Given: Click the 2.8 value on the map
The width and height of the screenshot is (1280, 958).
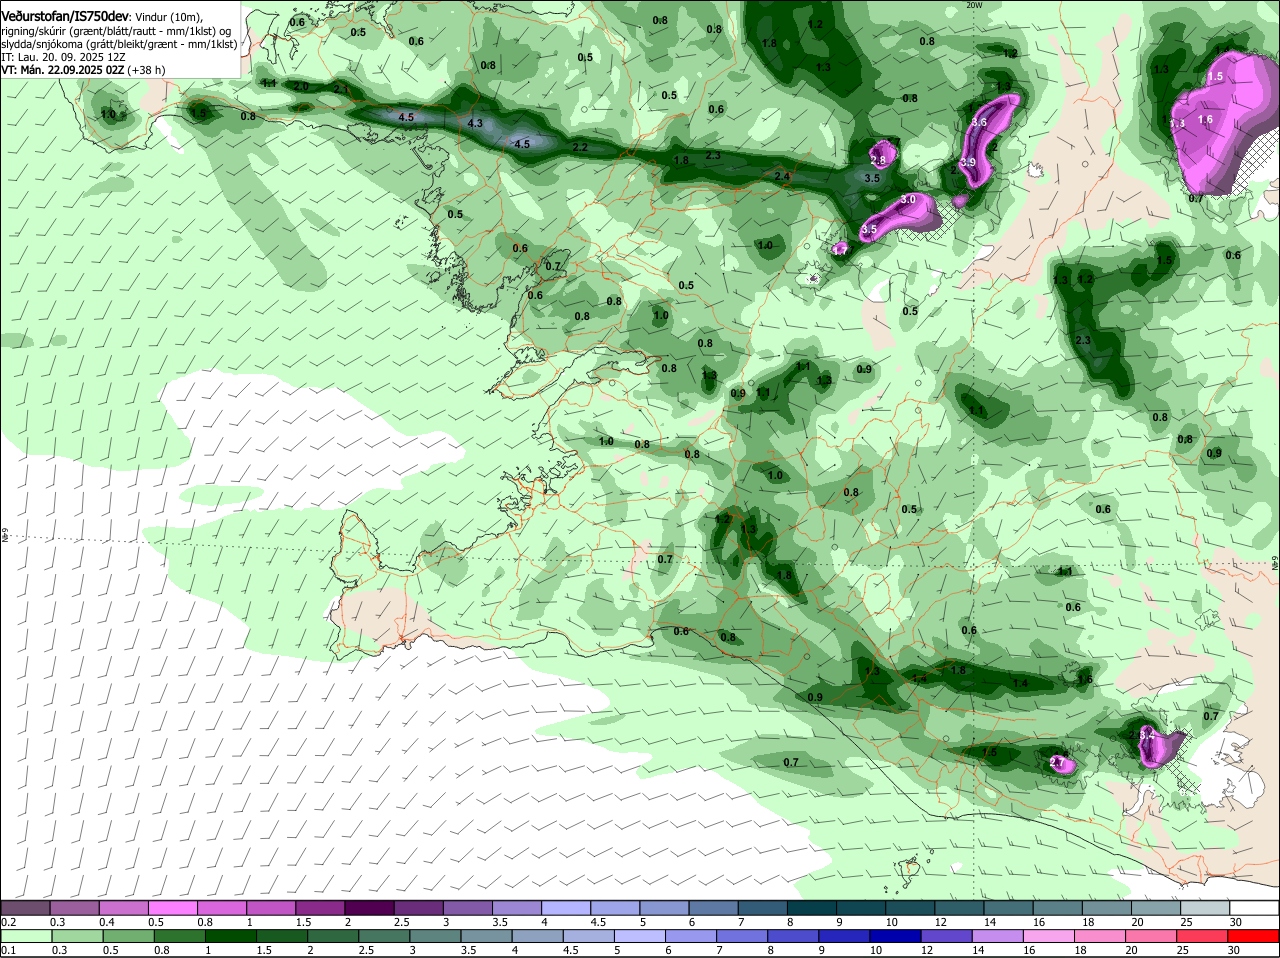Looking at the screenshot, I should pyautogui.click(x=878, y=160).
